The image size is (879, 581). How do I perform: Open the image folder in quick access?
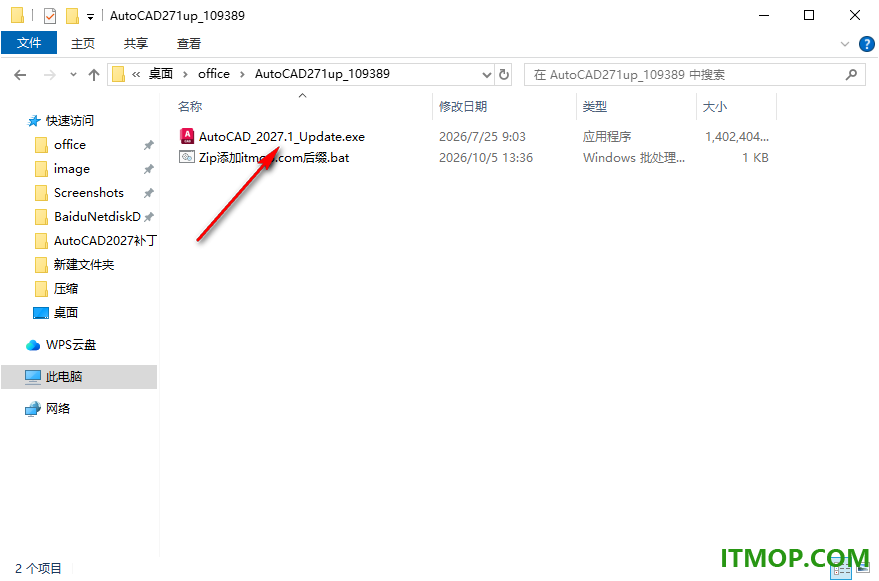[72, 169]
